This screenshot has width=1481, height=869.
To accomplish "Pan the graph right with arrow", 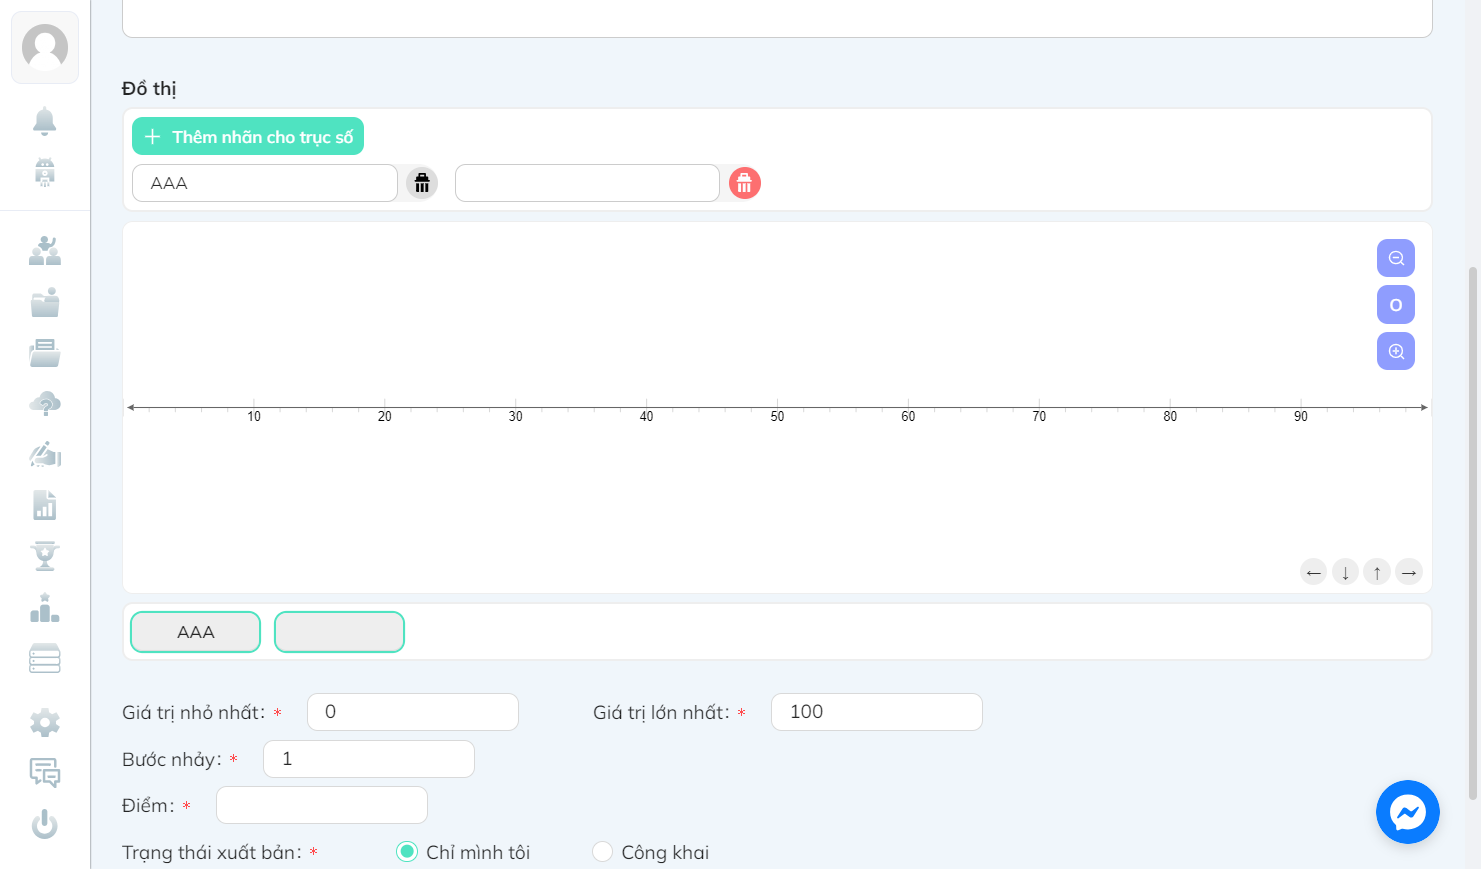I will tap(1409, 572).
